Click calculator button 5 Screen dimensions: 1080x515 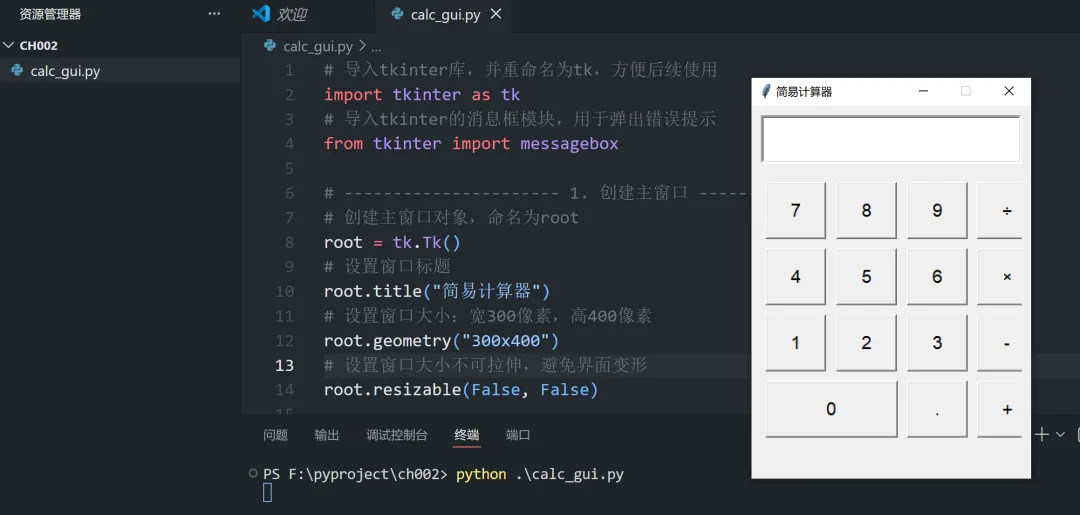[866, 277]
